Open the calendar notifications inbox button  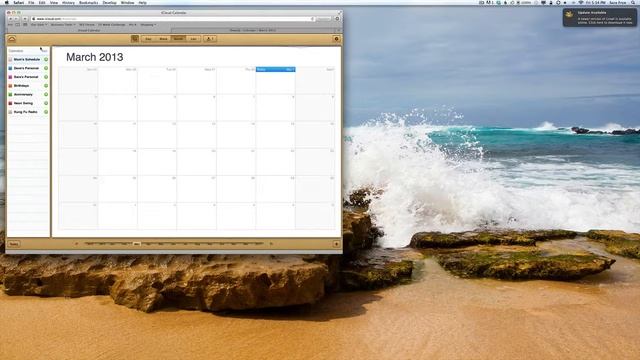click(210, 39)
